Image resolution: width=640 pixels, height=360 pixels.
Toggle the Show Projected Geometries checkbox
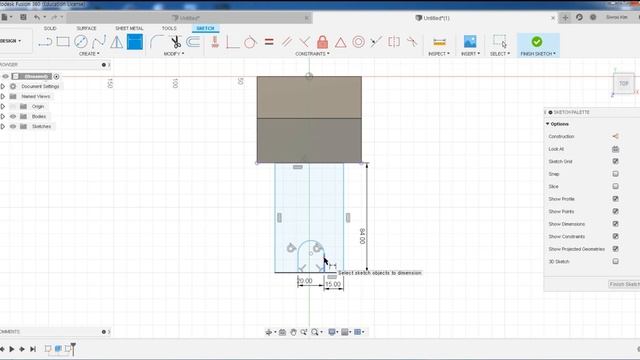click(x=616, y=249)
